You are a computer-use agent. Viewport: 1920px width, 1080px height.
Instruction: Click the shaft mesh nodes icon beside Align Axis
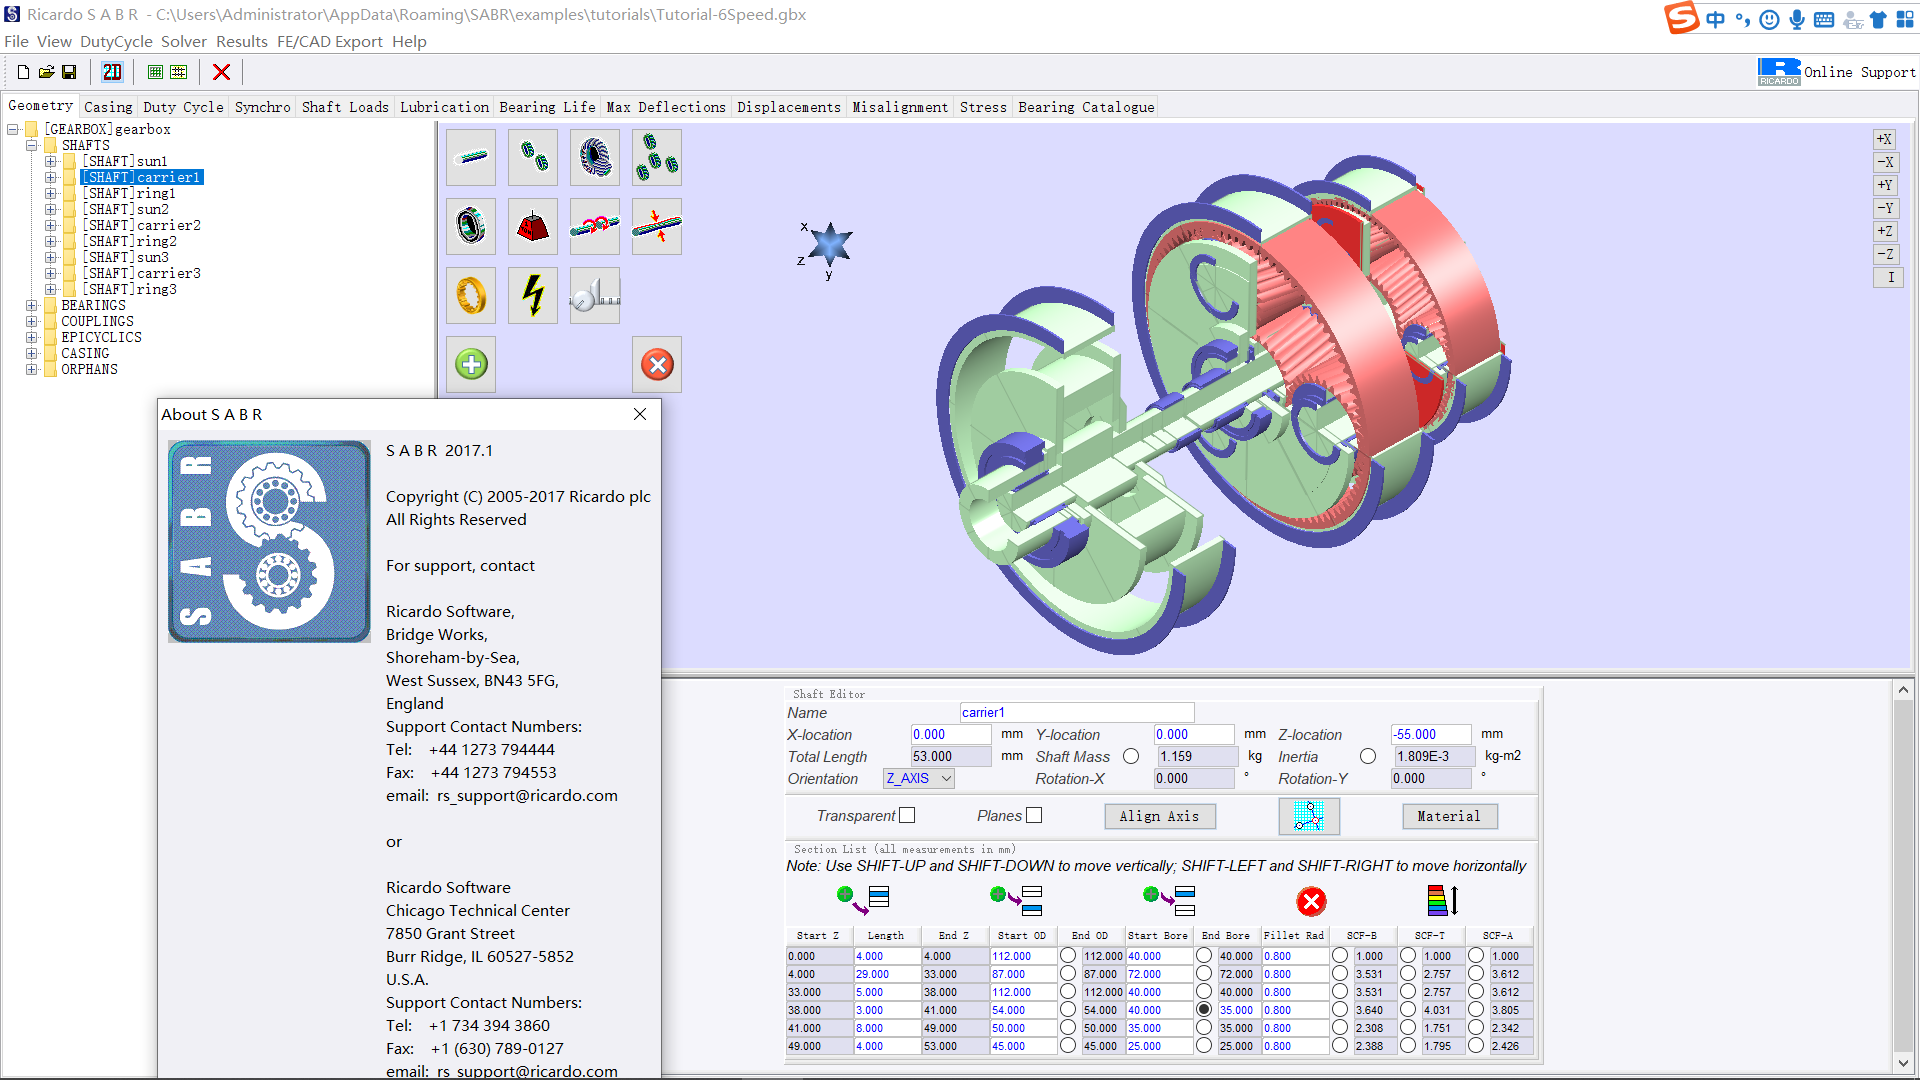(x=1309, y=816)
